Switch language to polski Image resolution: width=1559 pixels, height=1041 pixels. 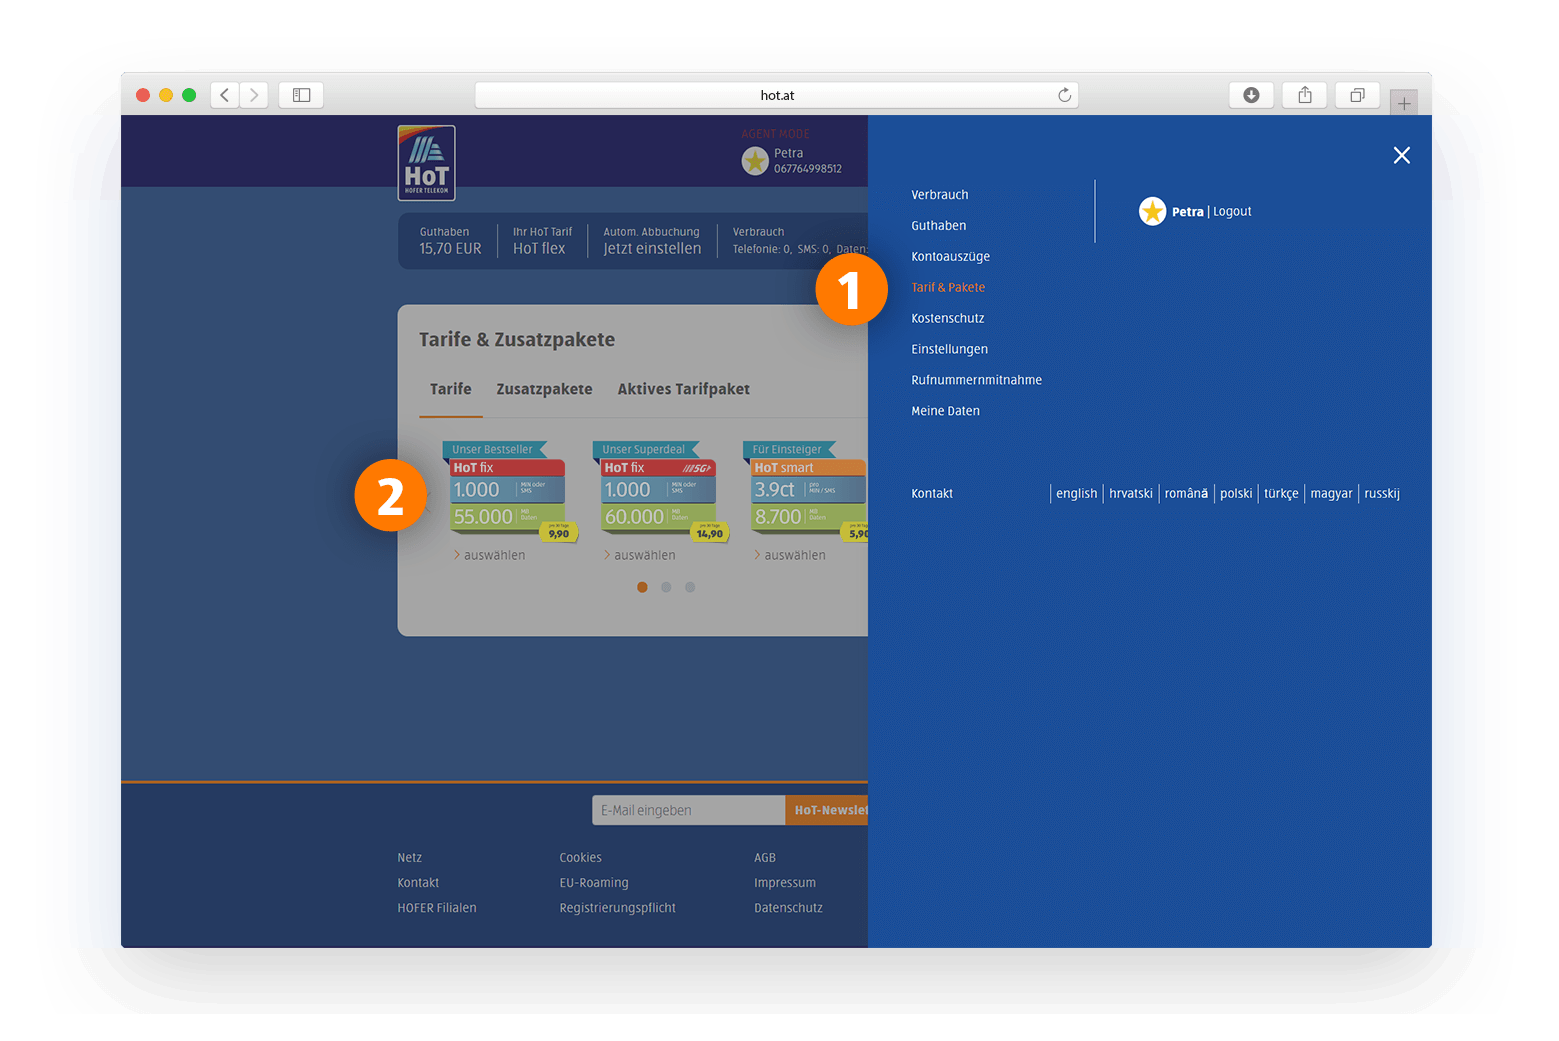tap(1236, 493)
